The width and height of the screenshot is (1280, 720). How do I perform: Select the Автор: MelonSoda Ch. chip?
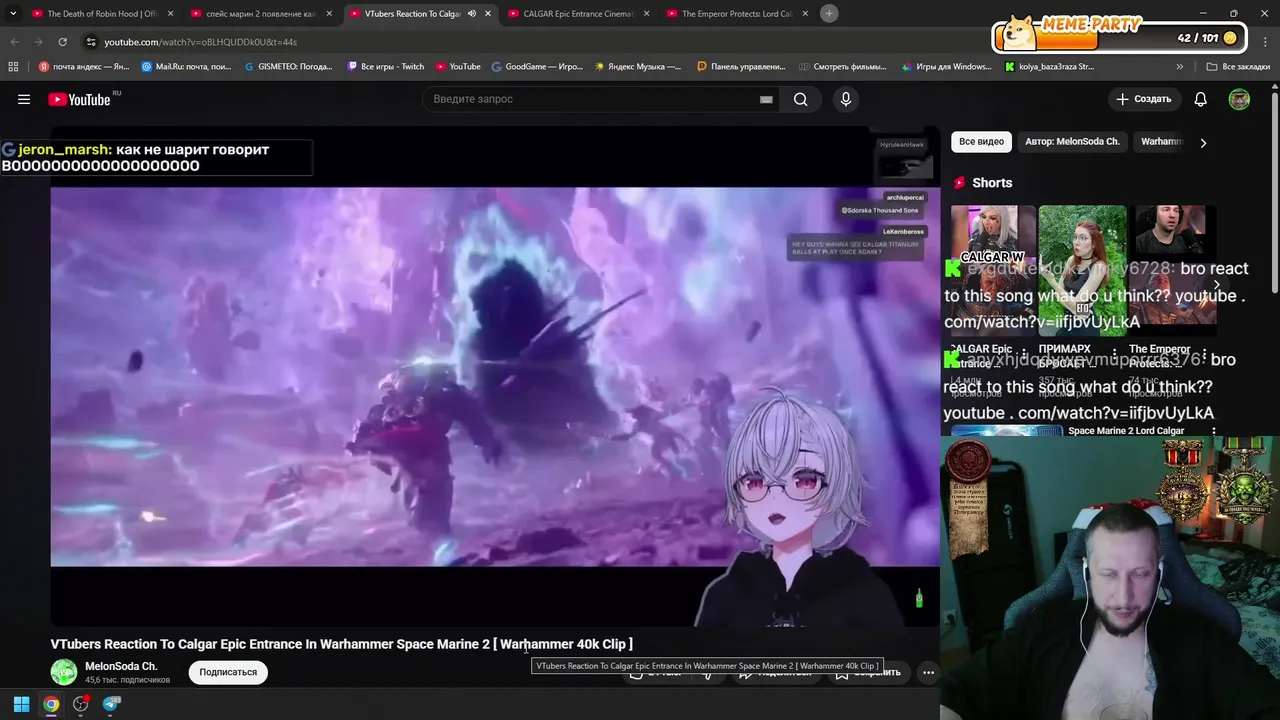point(1072,142)
